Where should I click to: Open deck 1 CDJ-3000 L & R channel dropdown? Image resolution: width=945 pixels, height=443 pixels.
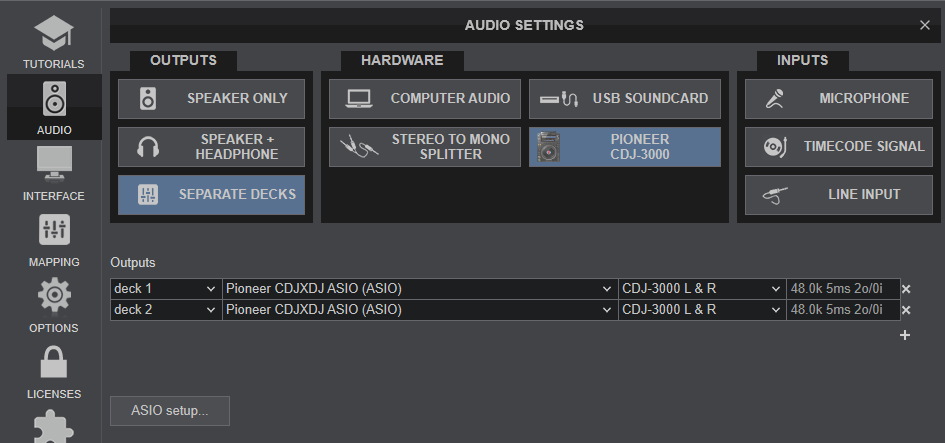[702, 289]
